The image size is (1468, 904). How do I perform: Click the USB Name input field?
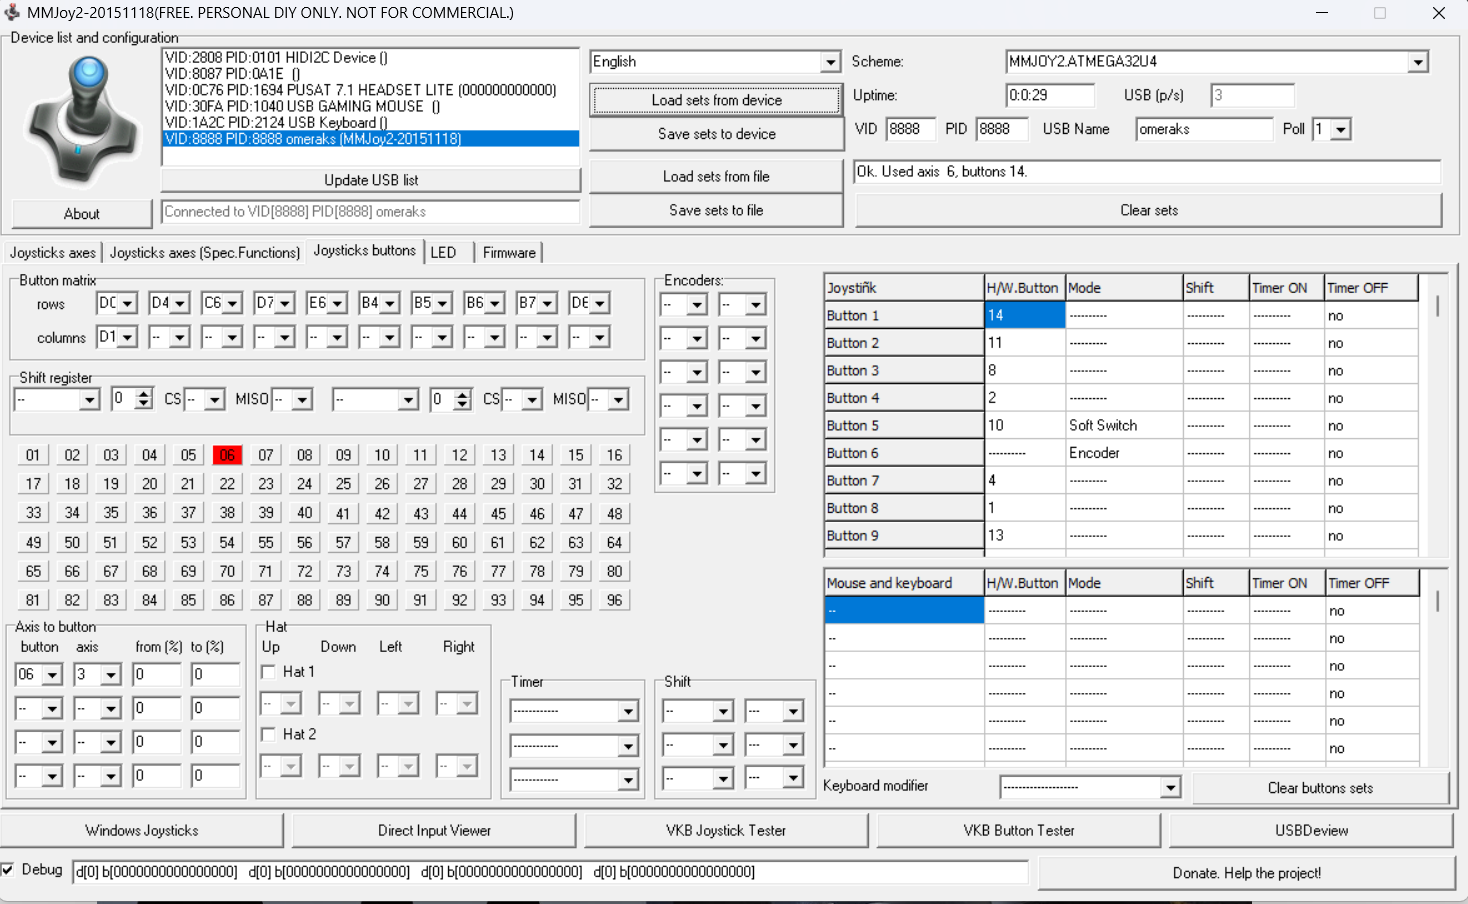pyautogui.click(x=1203, y=129)
